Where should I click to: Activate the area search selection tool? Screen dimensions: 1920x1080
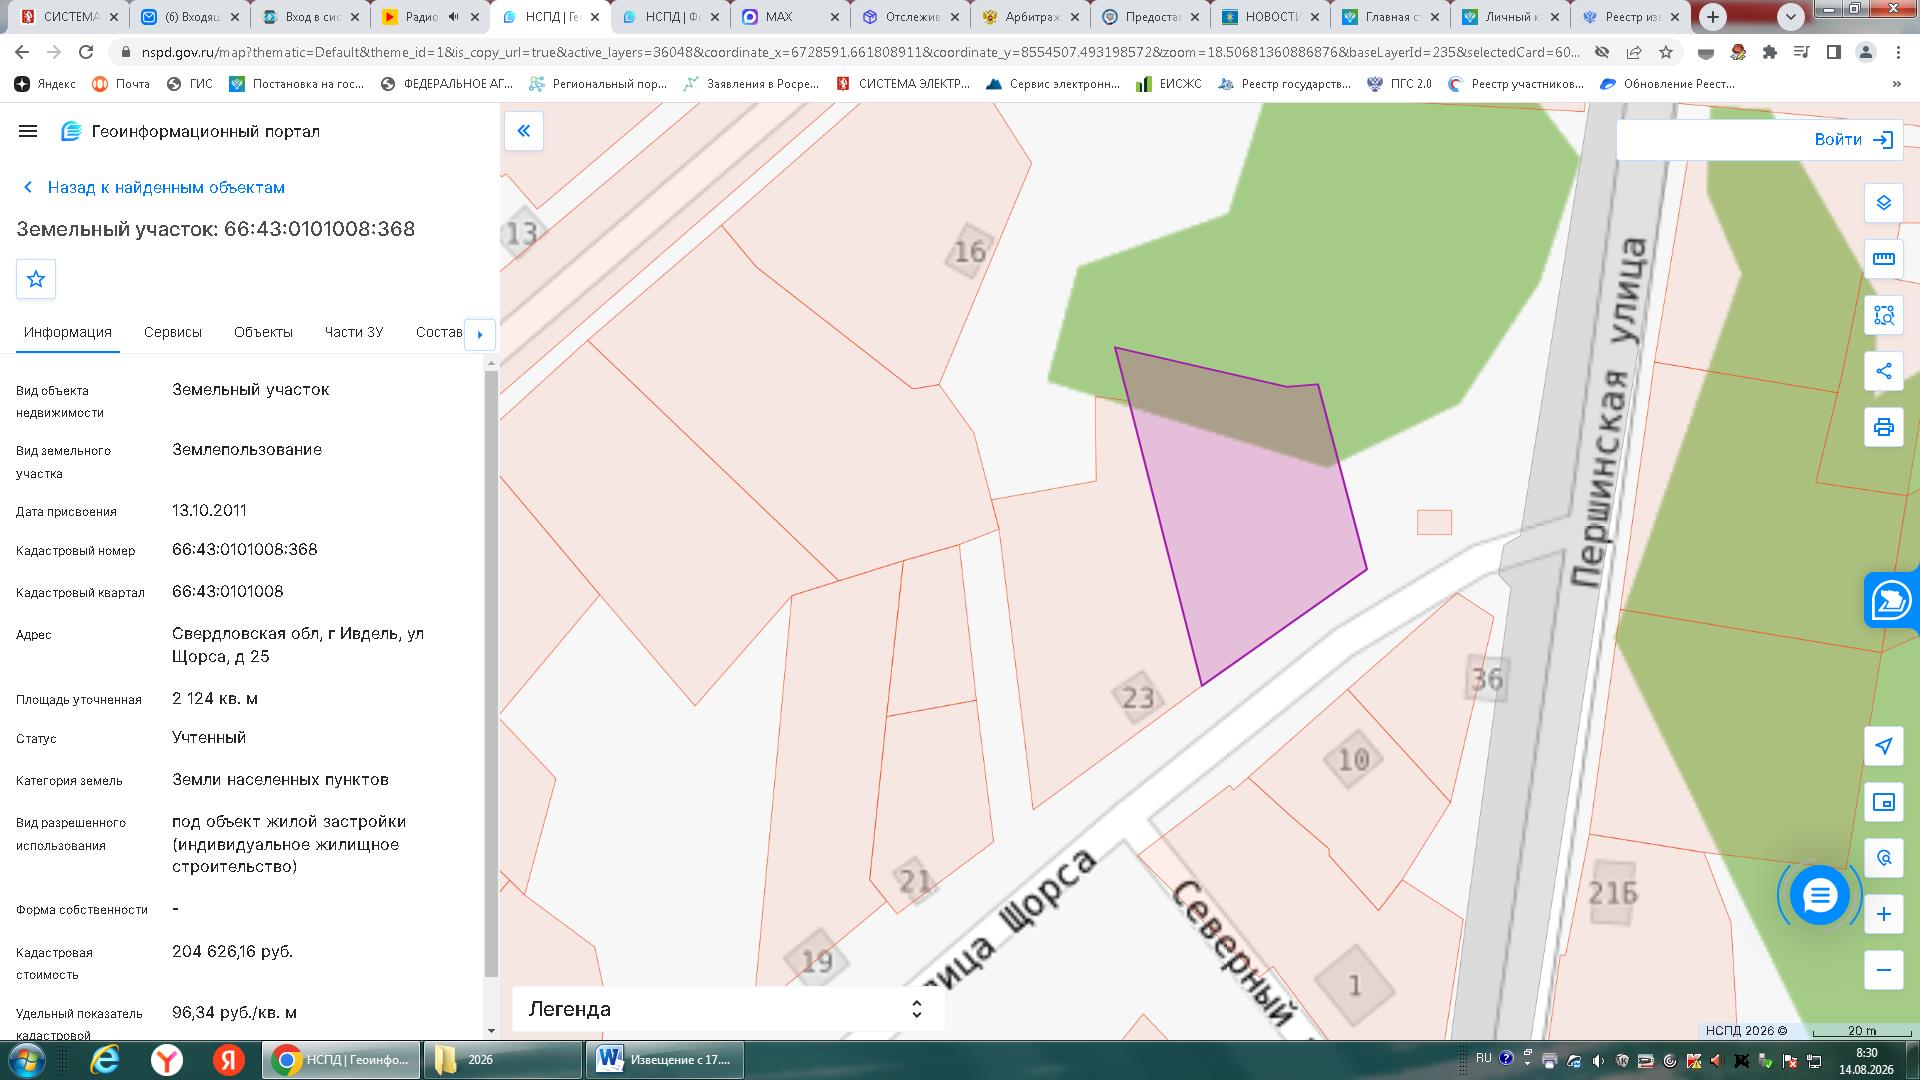tap(1884, 316)
